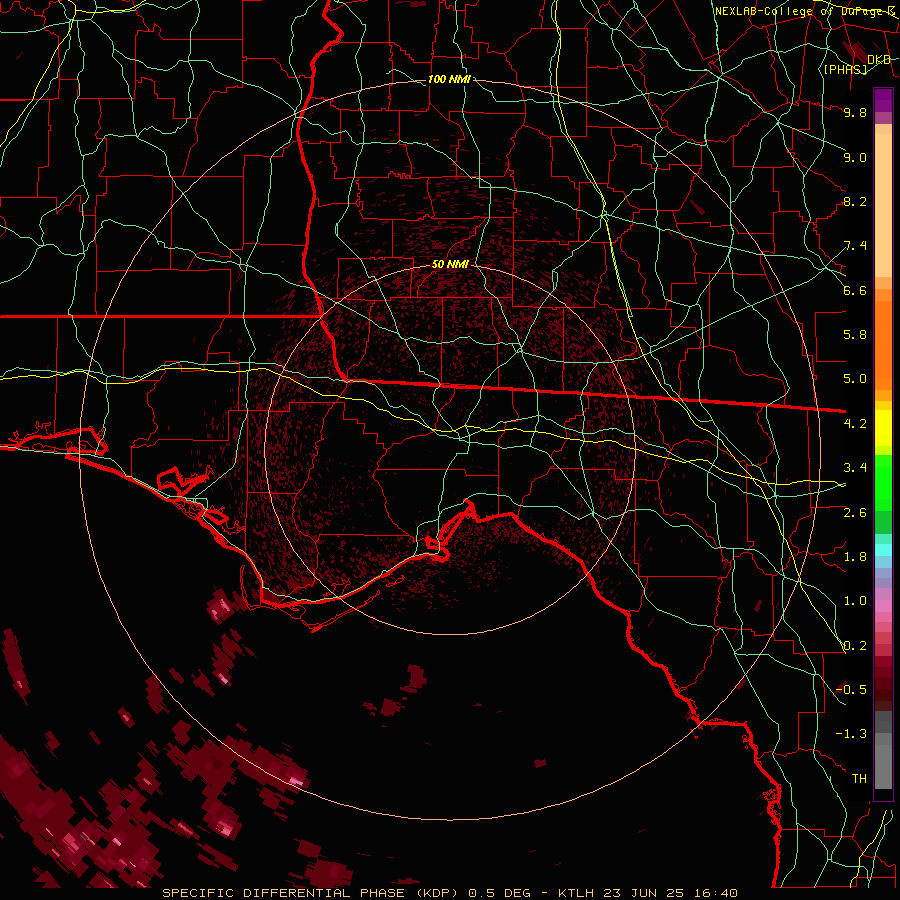The height and width of the screenshot is (900, 900).
Task: Click the 9.0 value on the scale
Action: tap(855, 157)
